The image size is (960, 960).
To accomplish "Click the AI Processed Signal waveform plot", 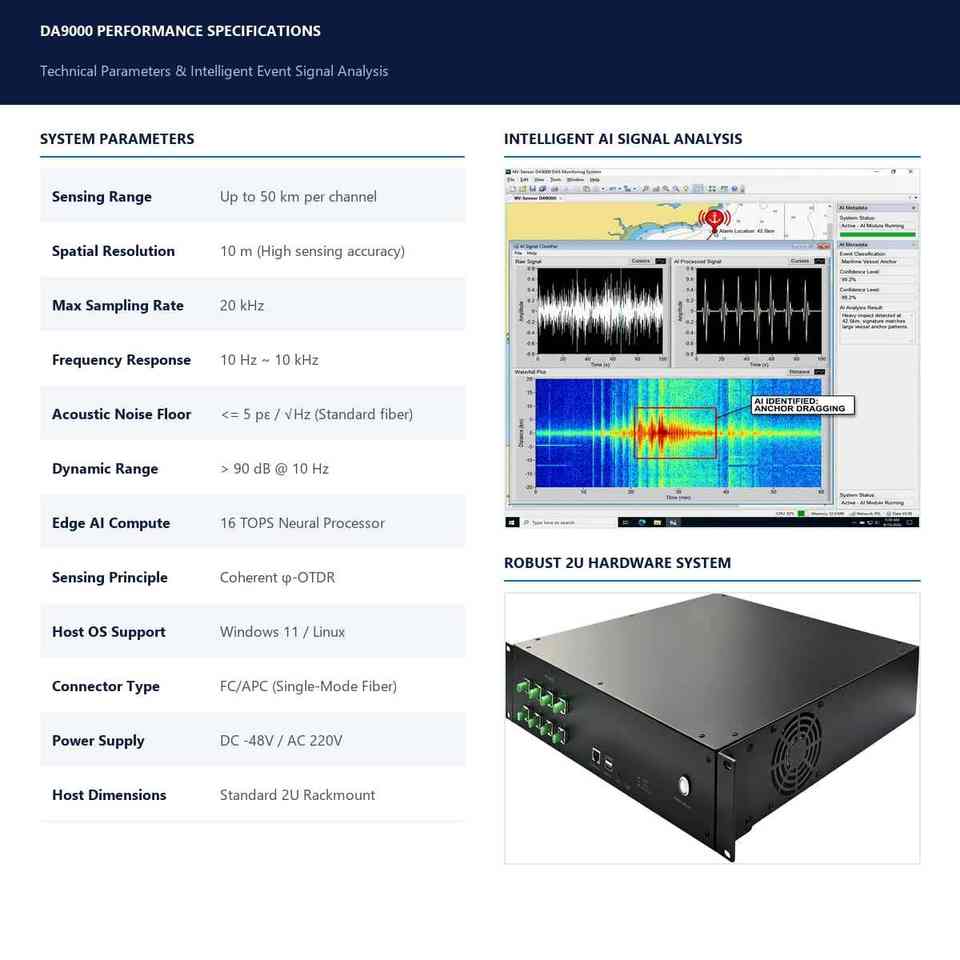I will point(759,310).
